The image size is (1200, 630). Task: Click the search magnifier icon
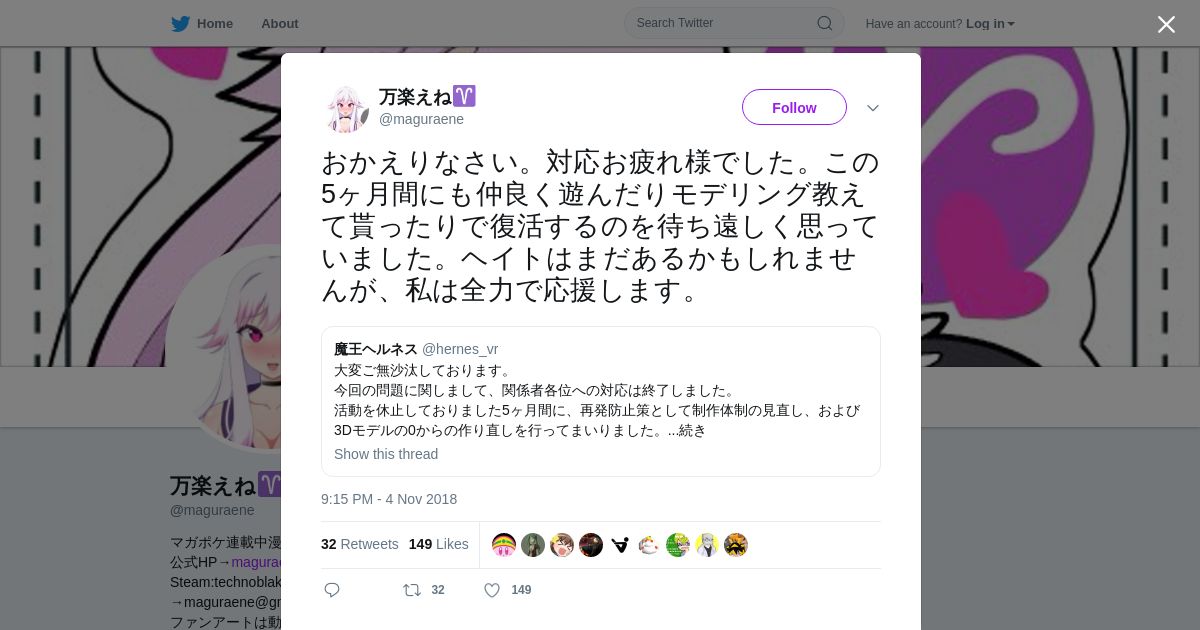pyautogui.click(x=824, y=23)
